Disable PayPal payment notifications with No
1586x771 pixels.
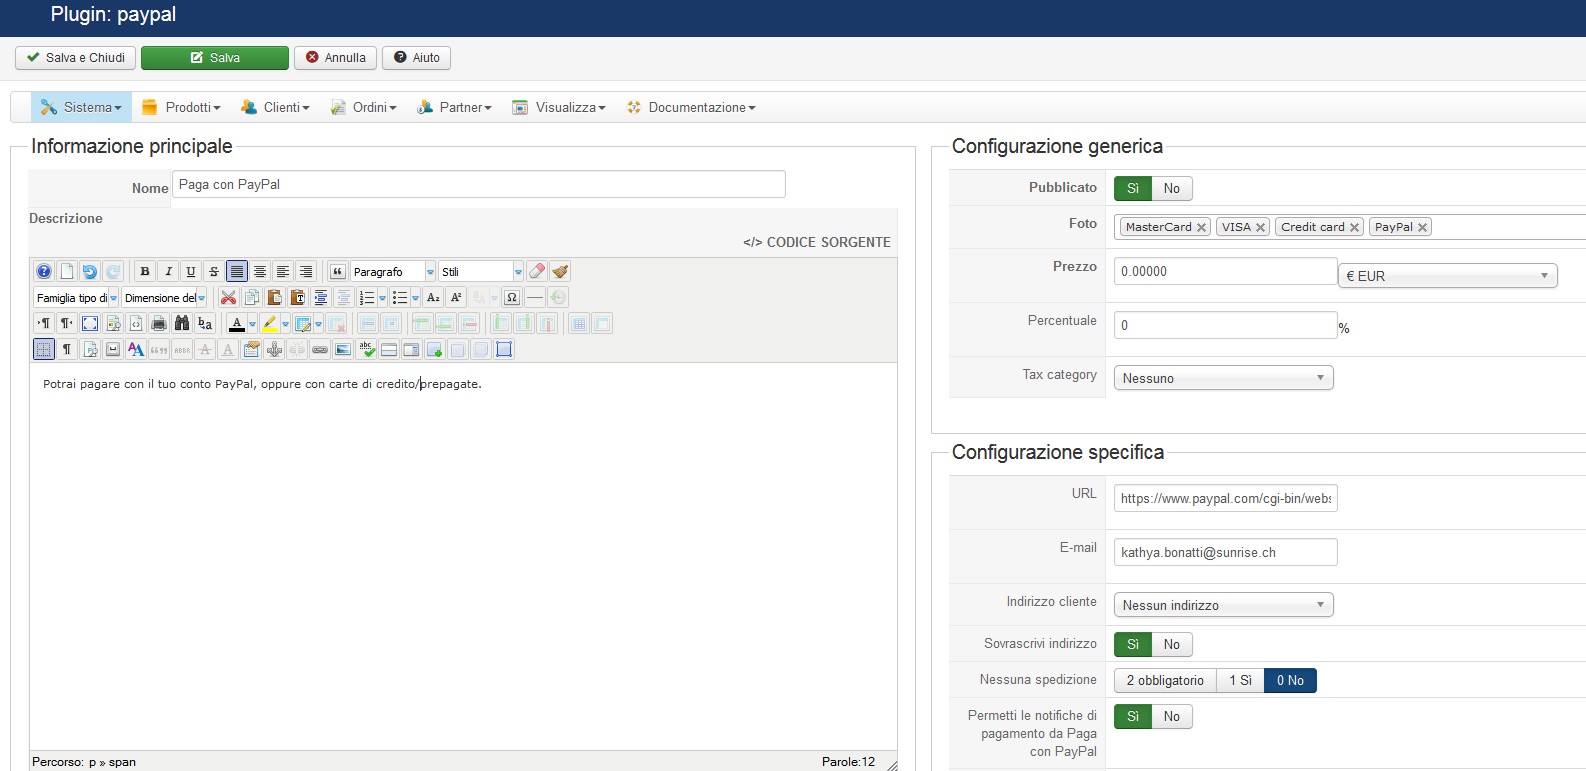click(x=1172, y=716)
